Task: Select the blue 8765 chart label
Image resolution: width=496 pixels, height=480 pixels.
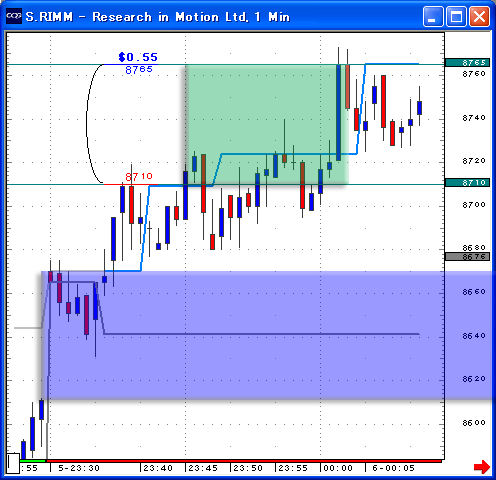Action: tap(139, 70)
